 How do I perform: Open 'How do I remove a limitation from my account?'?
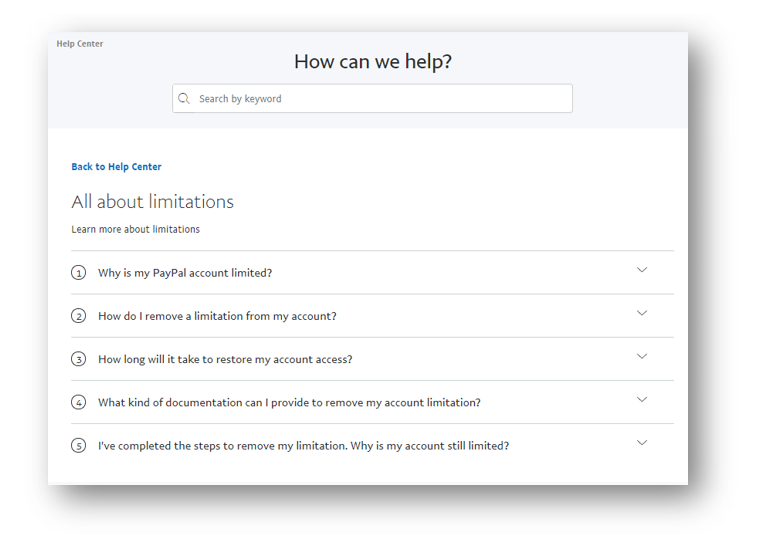click(217, 316)
